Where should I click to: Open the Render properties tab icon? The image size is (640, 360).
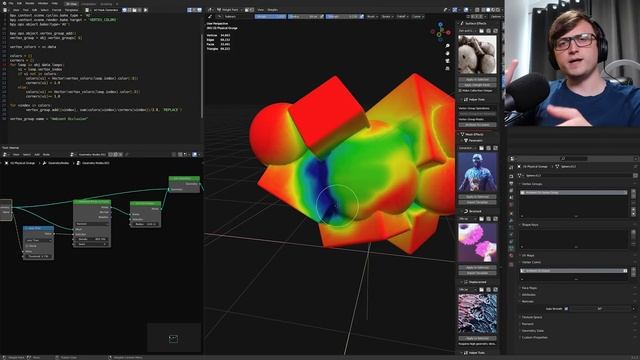[x=511, y=176]
